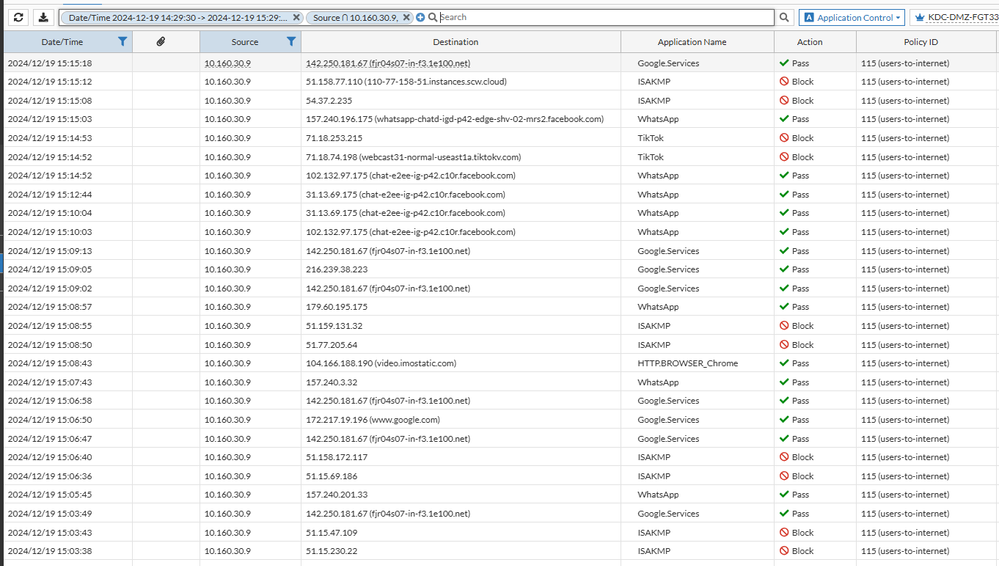This screenshot has height=566, width=999.
Task: Click destination 51.15.47.109
Action: pyautogui.click(x=331, y=533)
